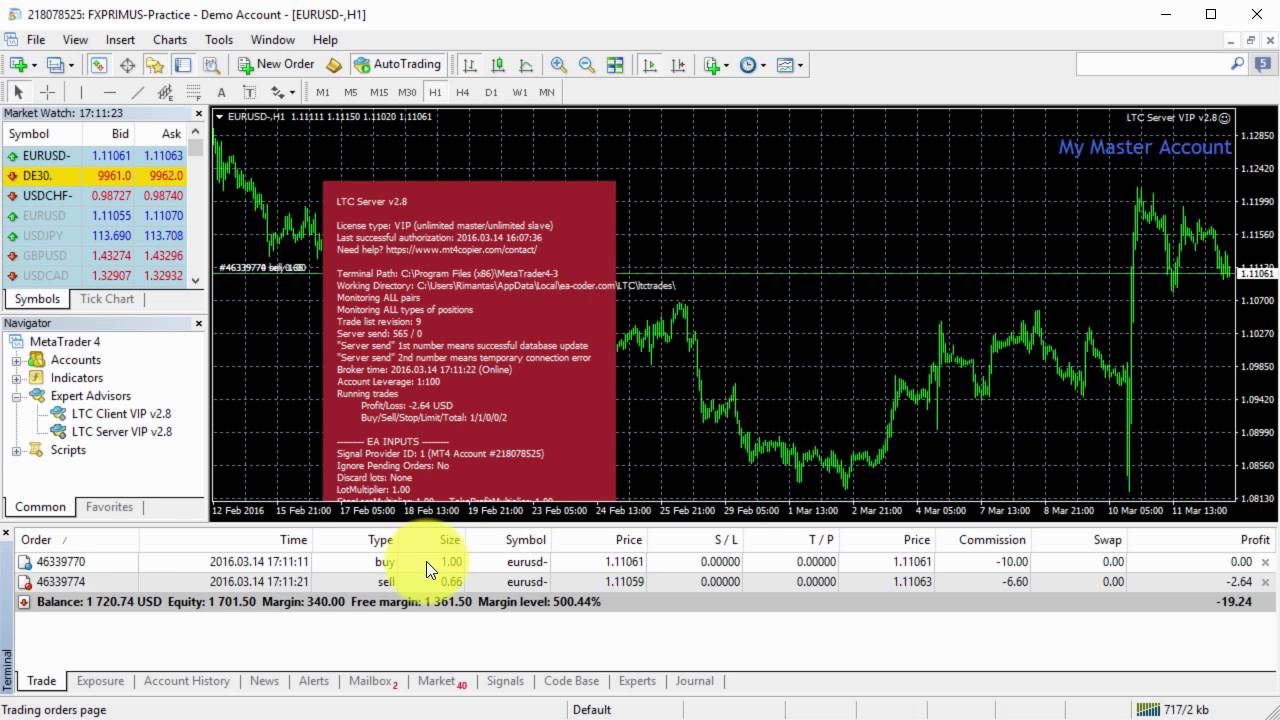This screenshot has width=1280, height=720.
Task: Open the Data Window crosshair icon
Action: coord(127,65)
